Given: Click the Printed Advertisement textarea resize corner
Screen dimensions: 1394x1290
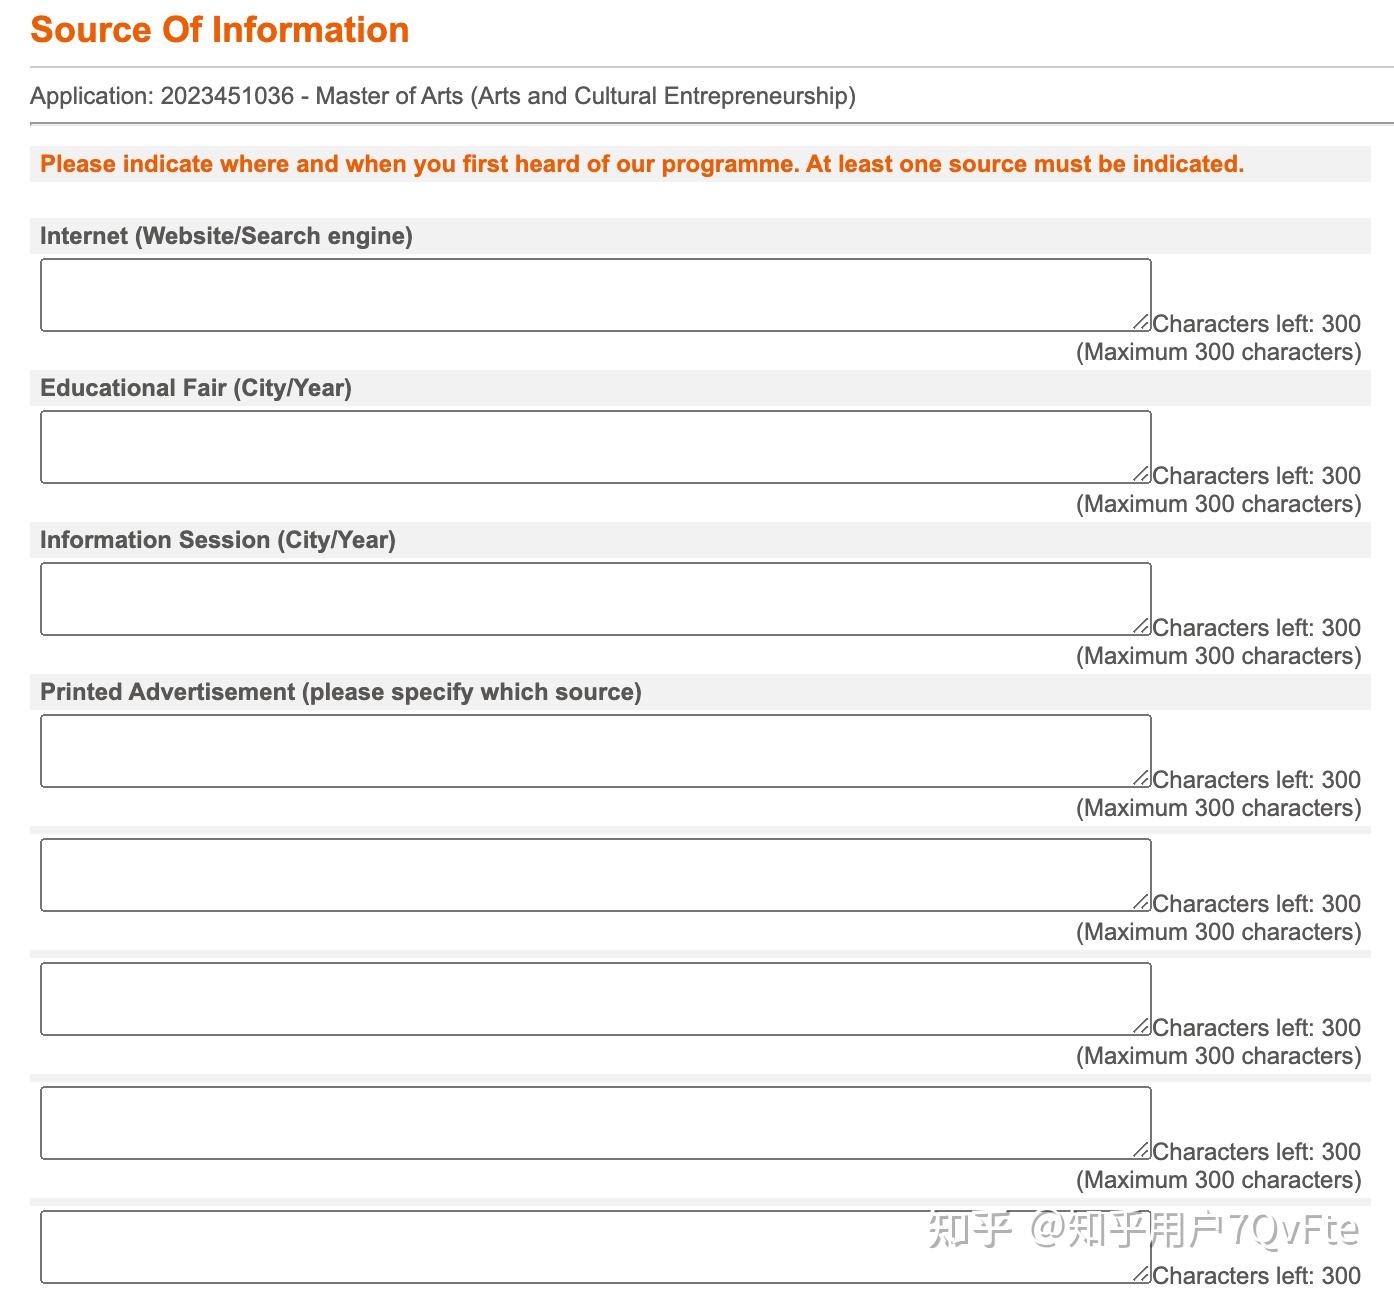Looking at the screenshot, I should pos(1141,778).
